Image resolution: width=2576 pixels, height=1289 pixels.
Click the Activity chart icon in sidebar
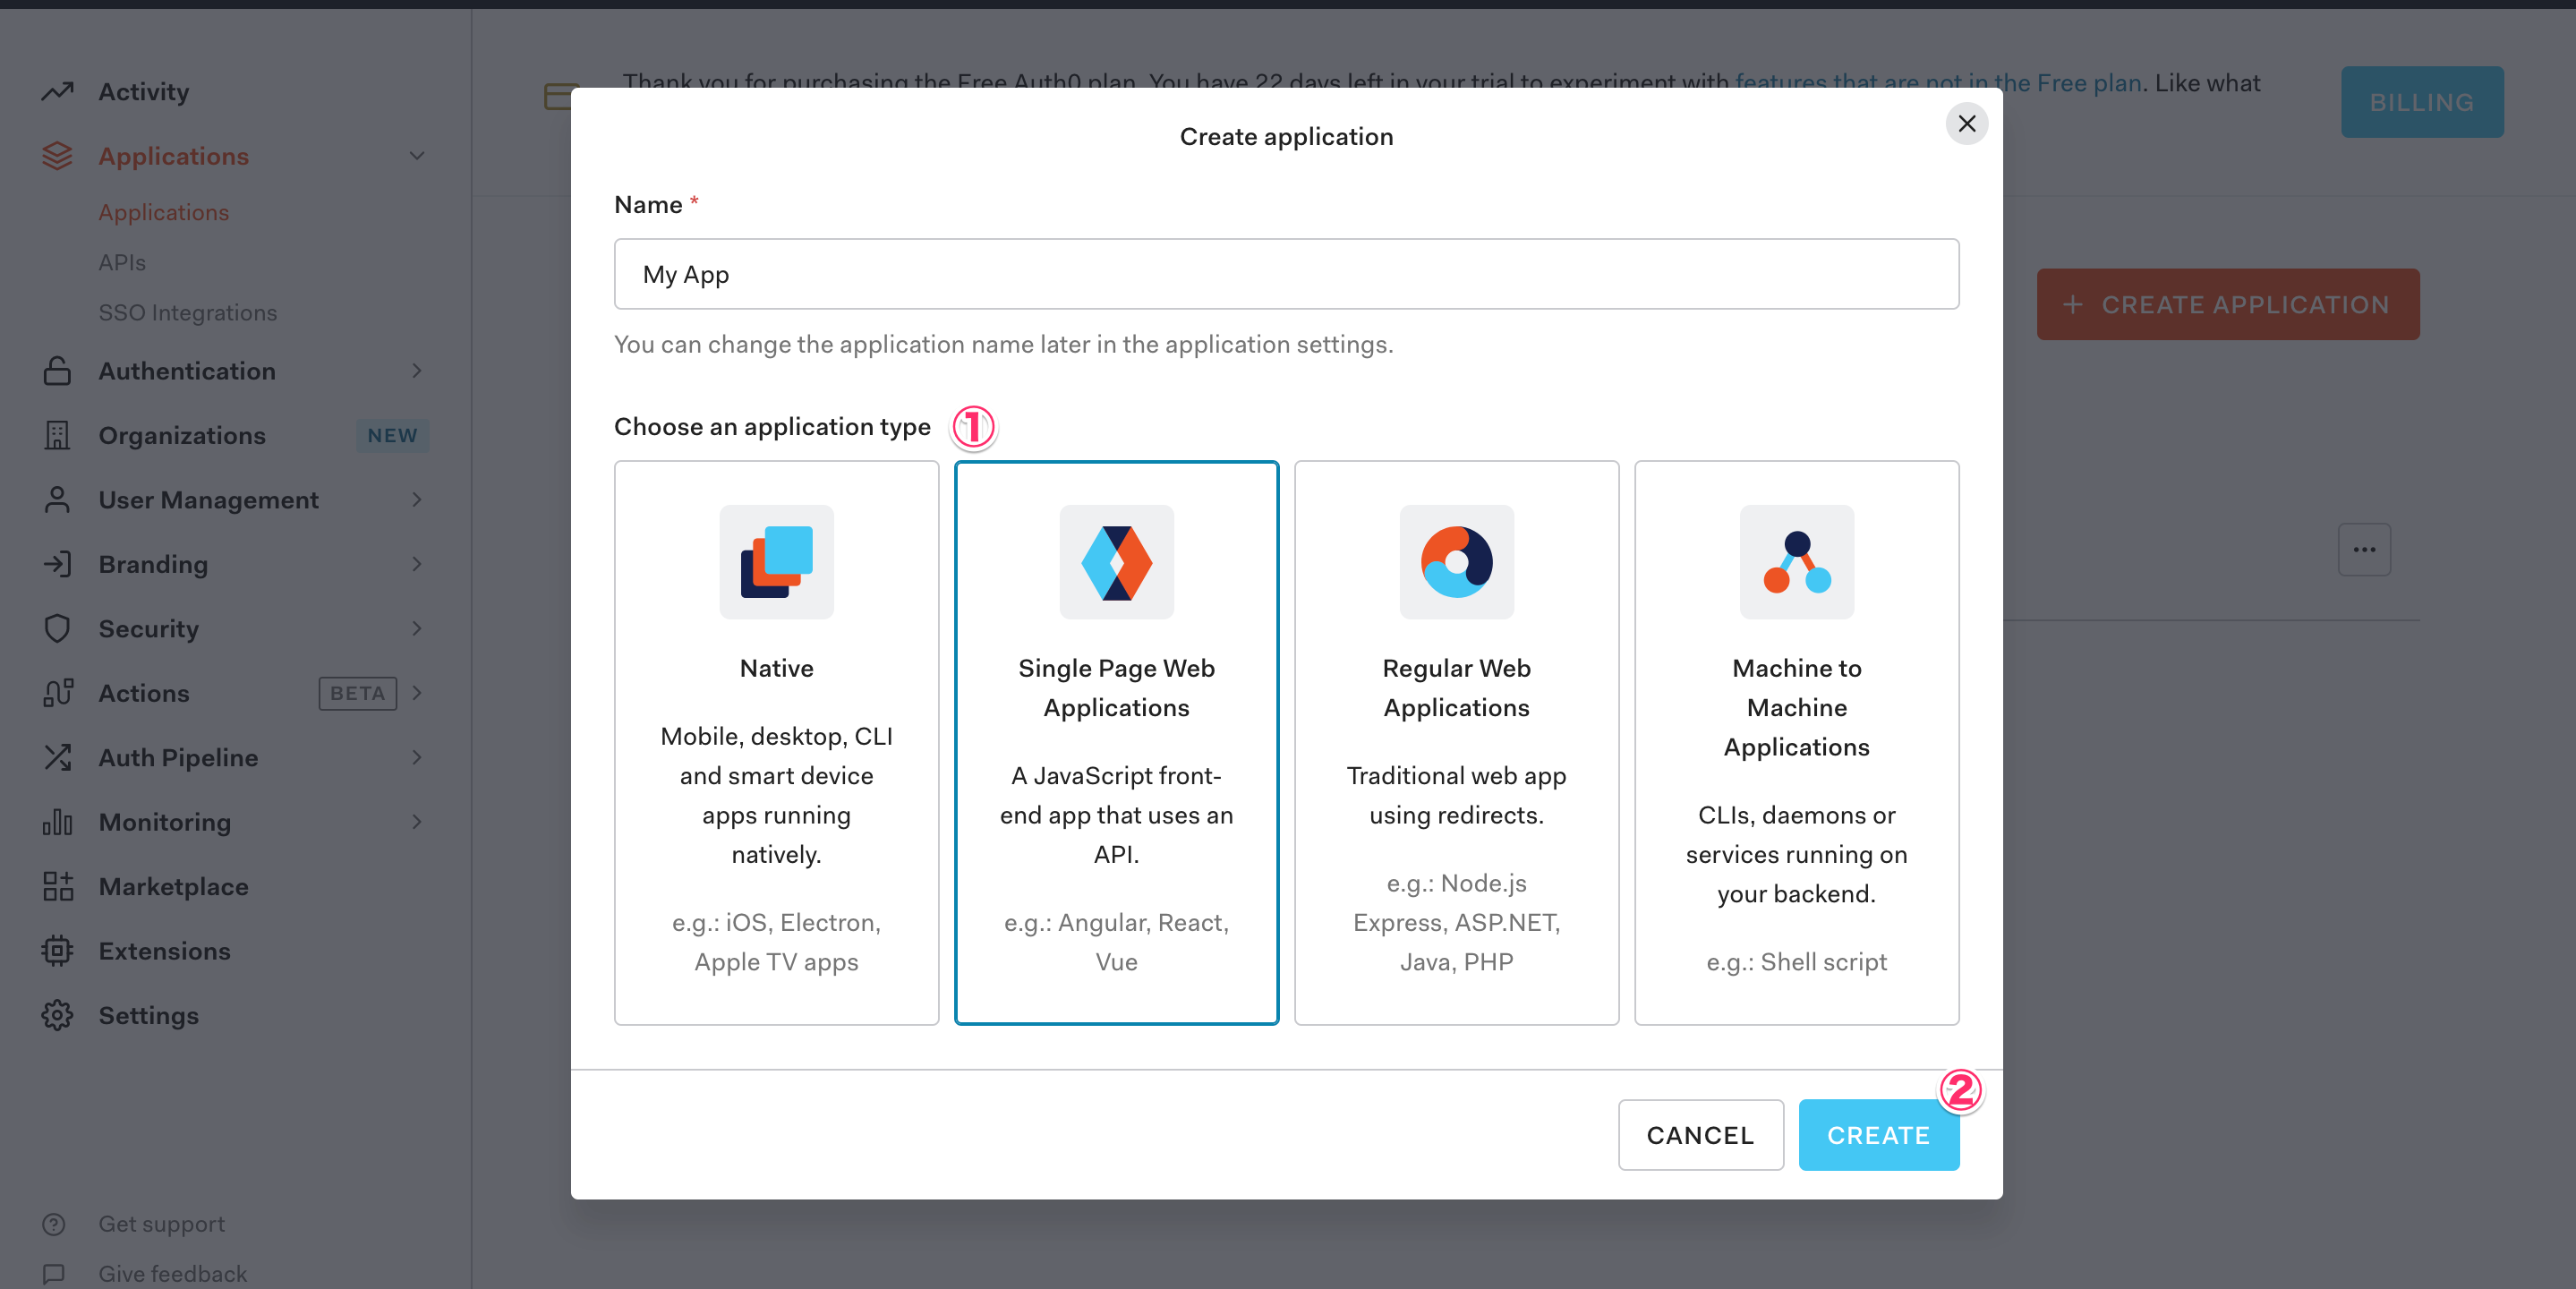point(58,92)
